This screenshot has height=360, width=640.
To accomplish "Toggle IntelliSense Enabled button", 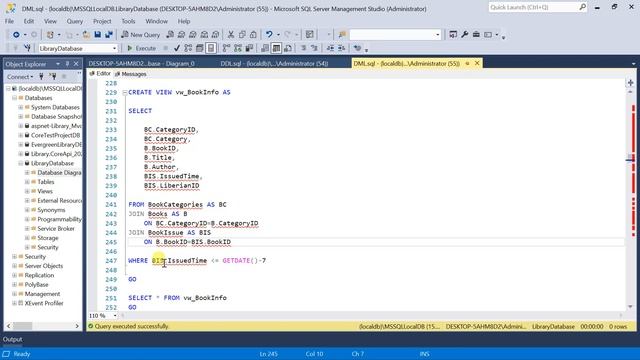I will 211,48.
